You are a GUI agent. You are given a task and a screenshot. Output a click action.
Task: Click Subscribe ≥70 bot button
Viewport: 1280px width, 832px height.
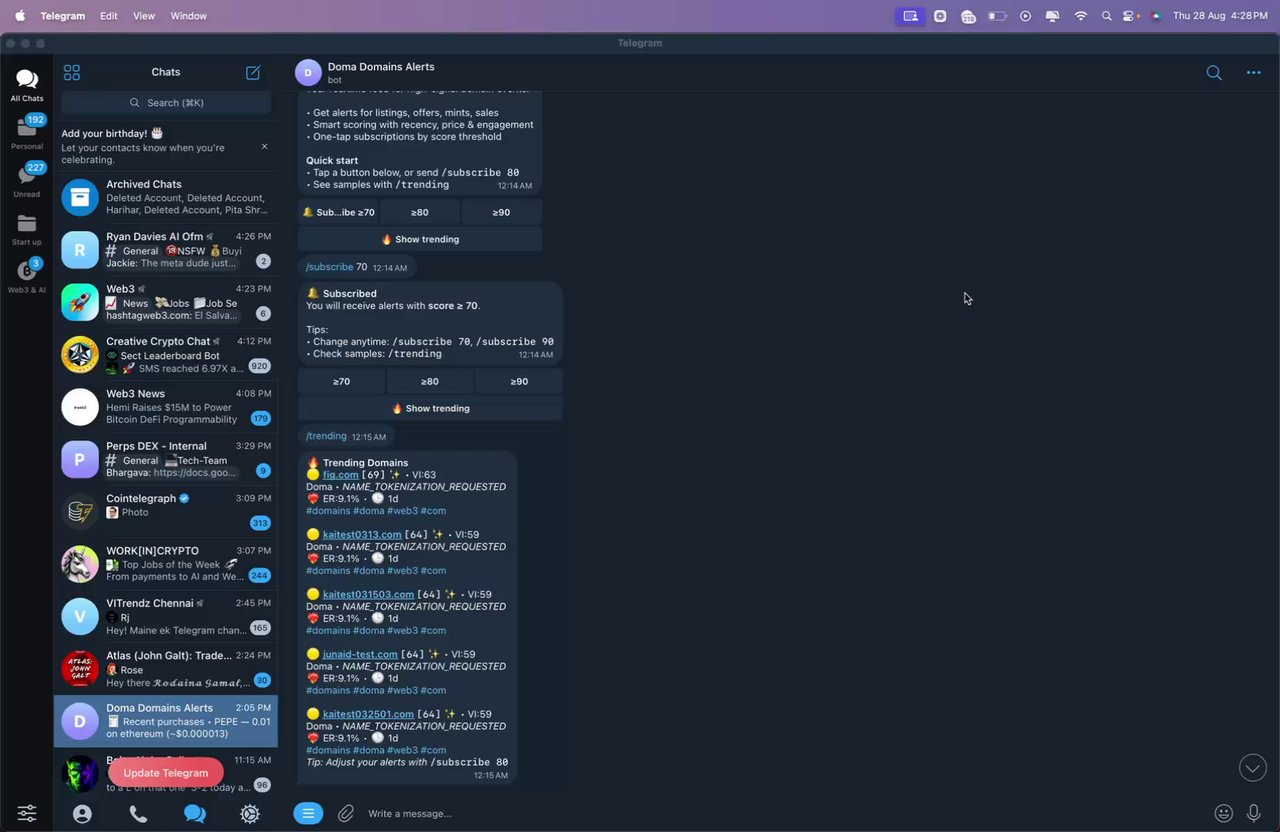[339, 212]
